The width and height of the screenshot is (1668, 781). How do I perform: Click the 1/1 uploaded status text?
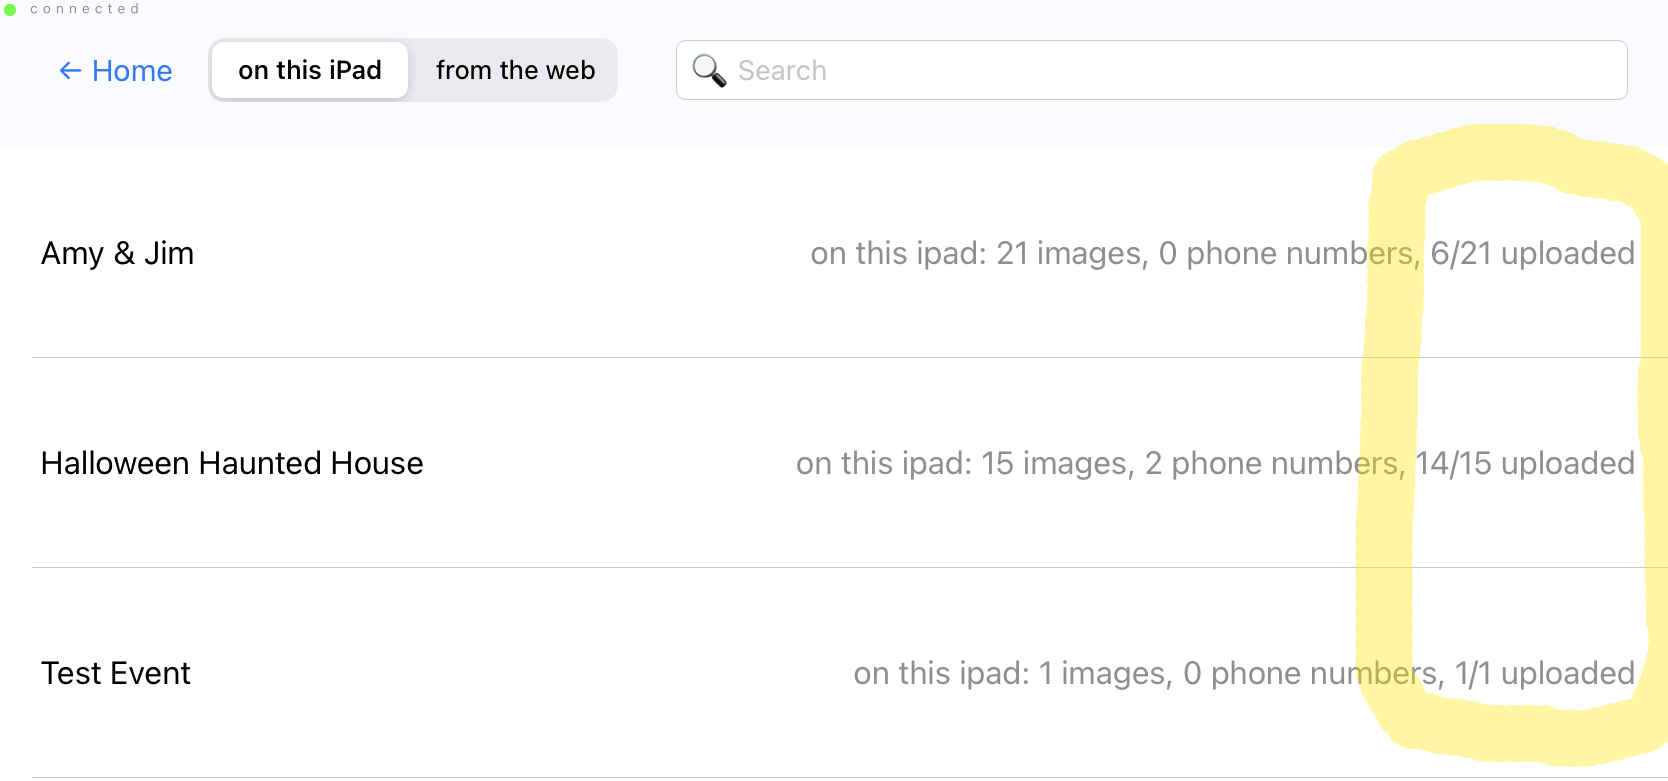pos(1545,674)
